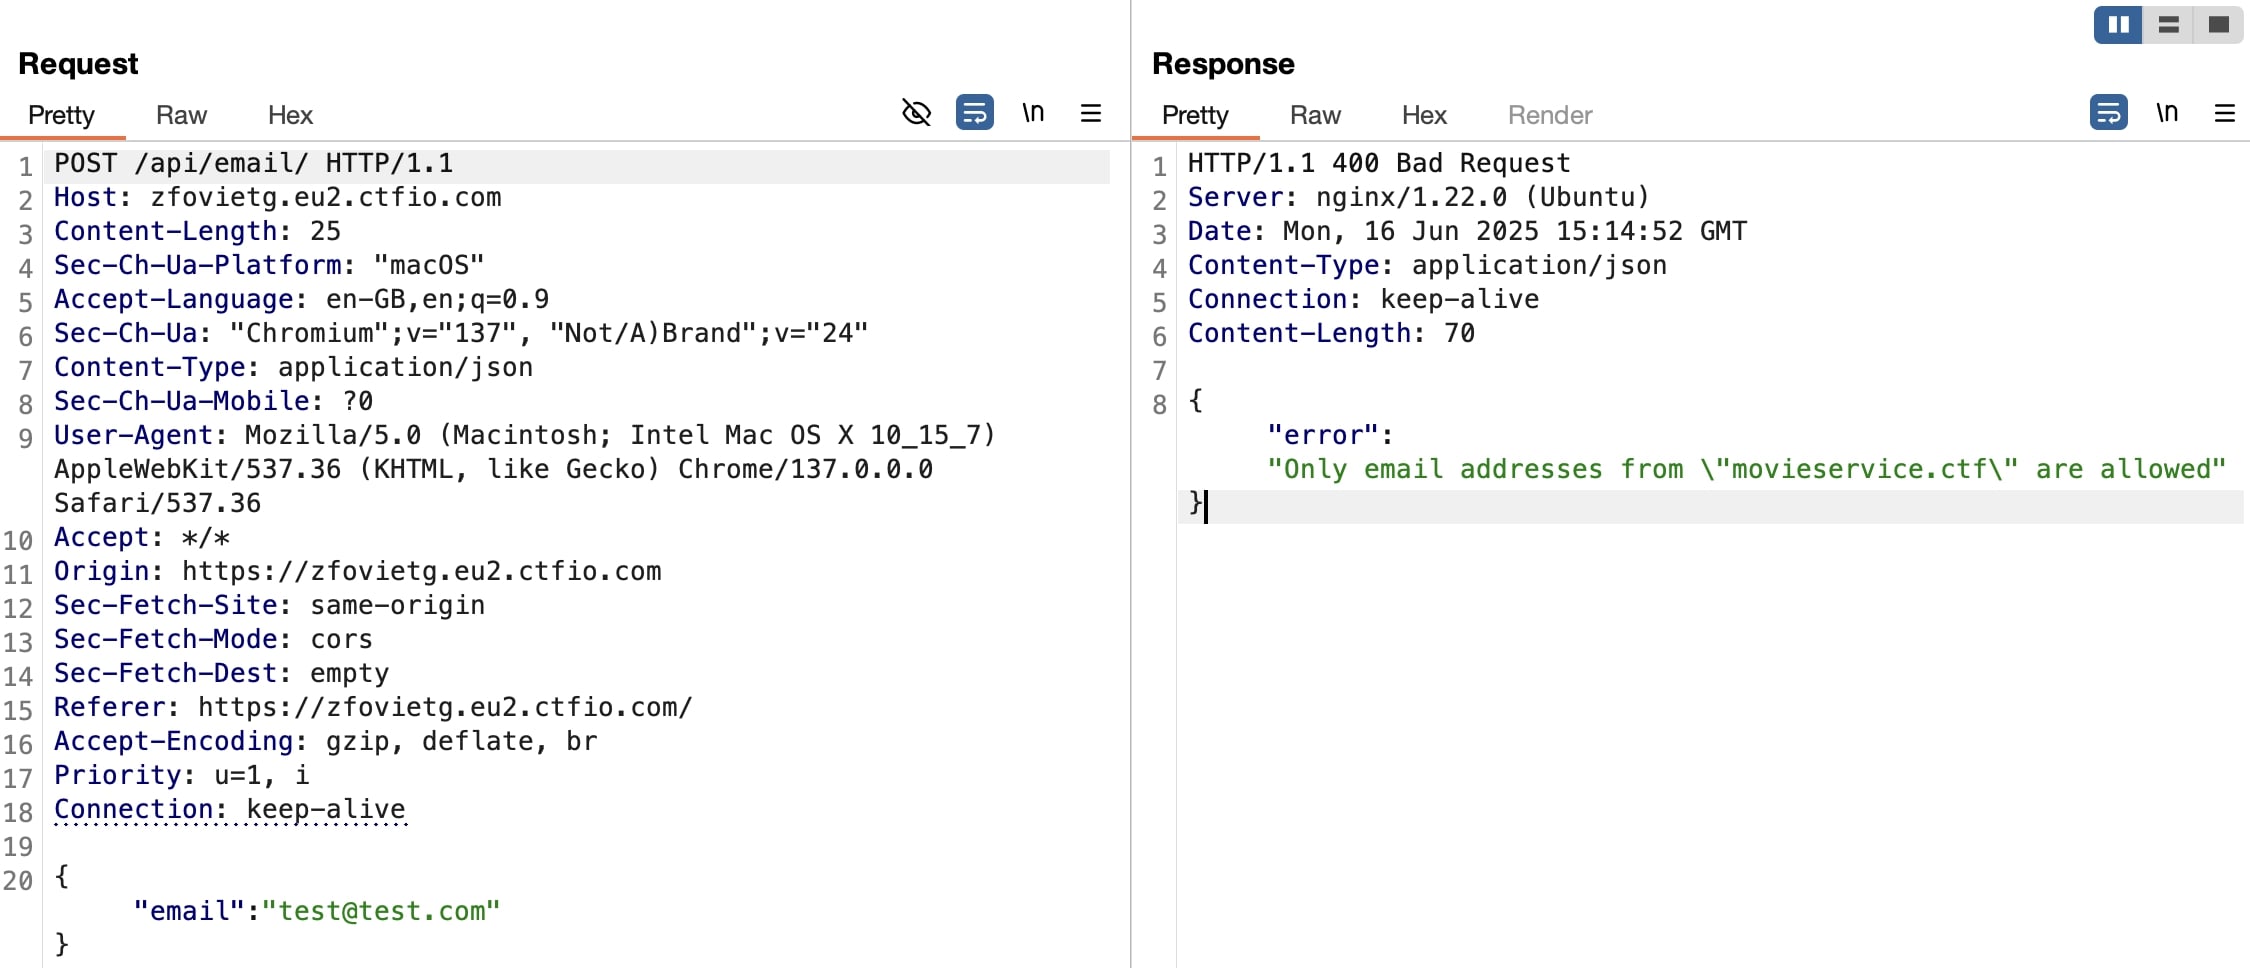
Task: Click the Date header in response
Action: pyautogui.click(x=1467, y=231)
